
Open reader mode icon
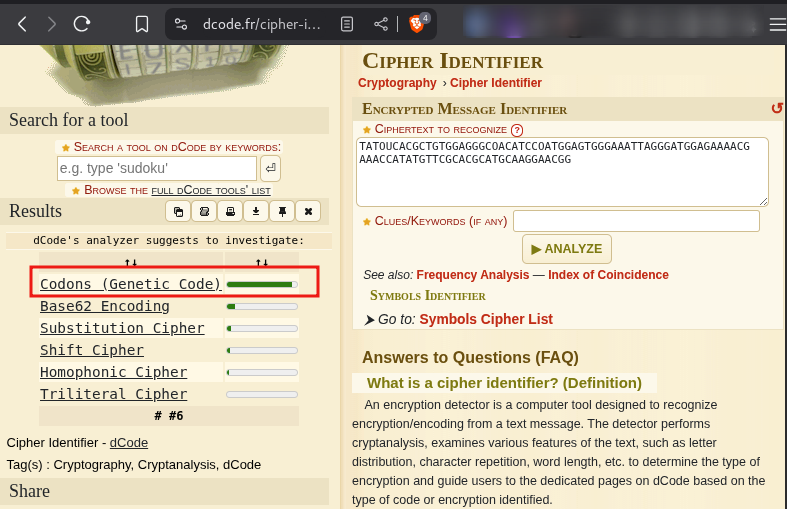347,24
